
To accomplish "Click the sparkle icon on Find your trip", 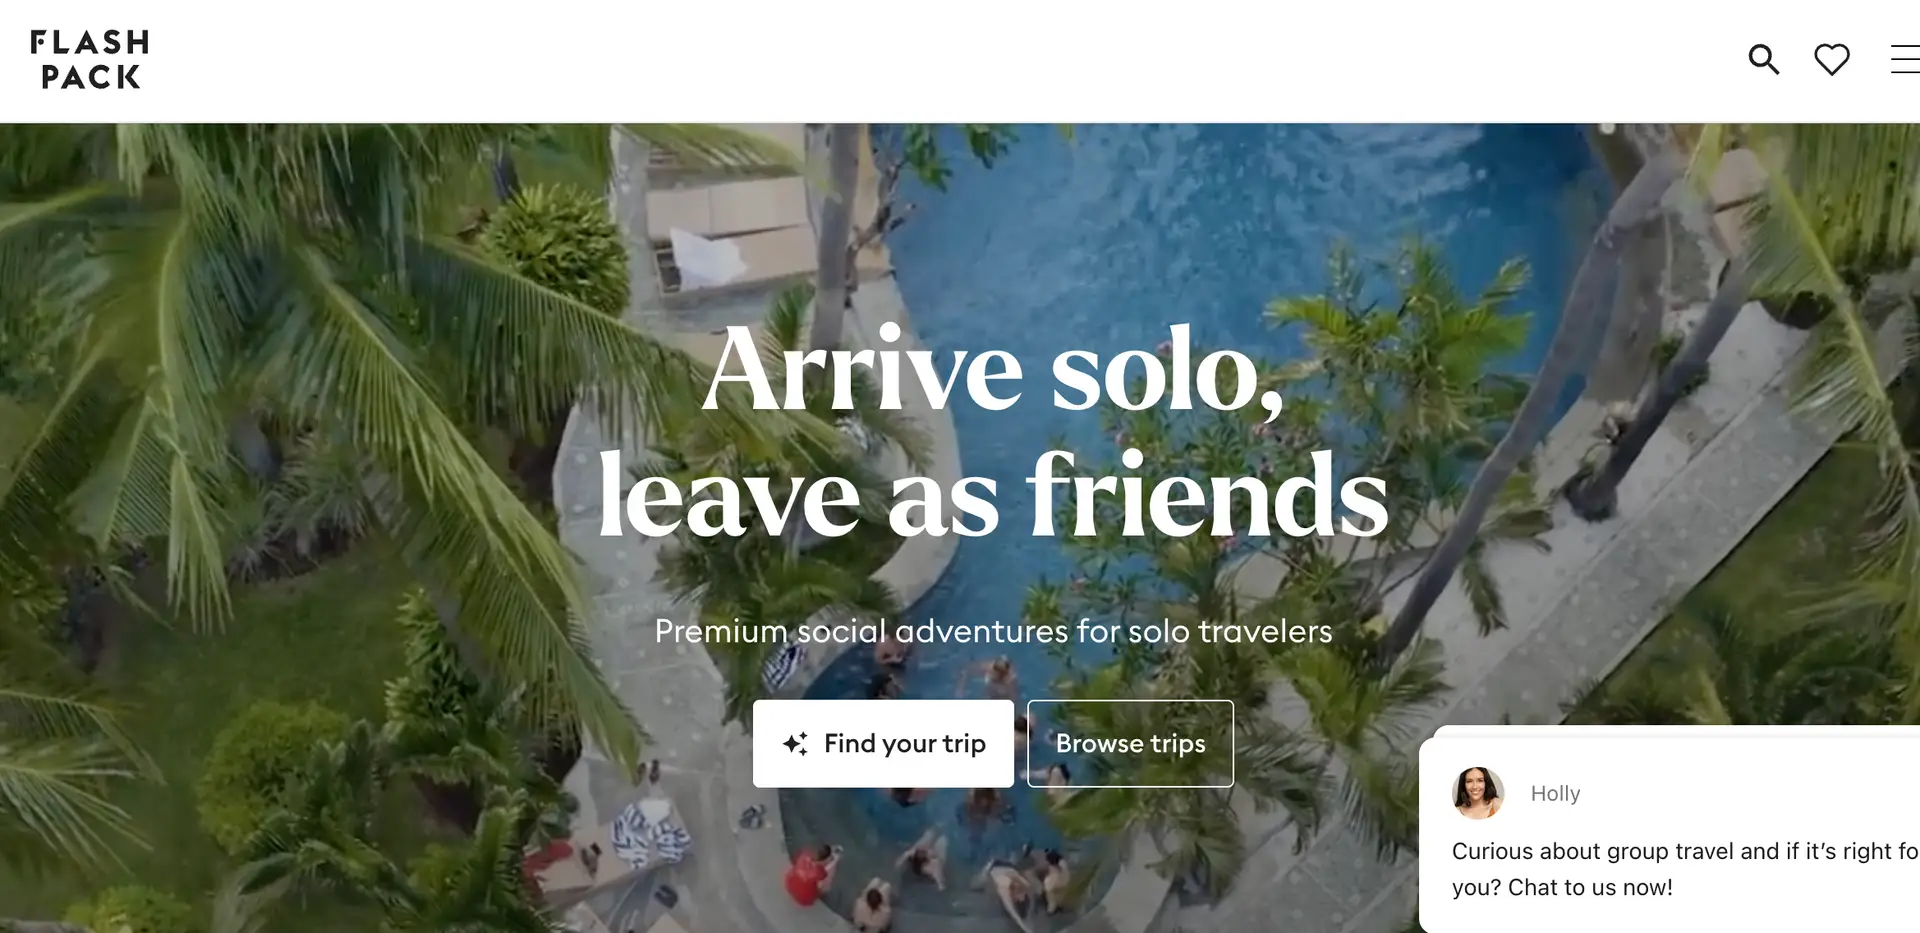I will [x=795, y=744].
